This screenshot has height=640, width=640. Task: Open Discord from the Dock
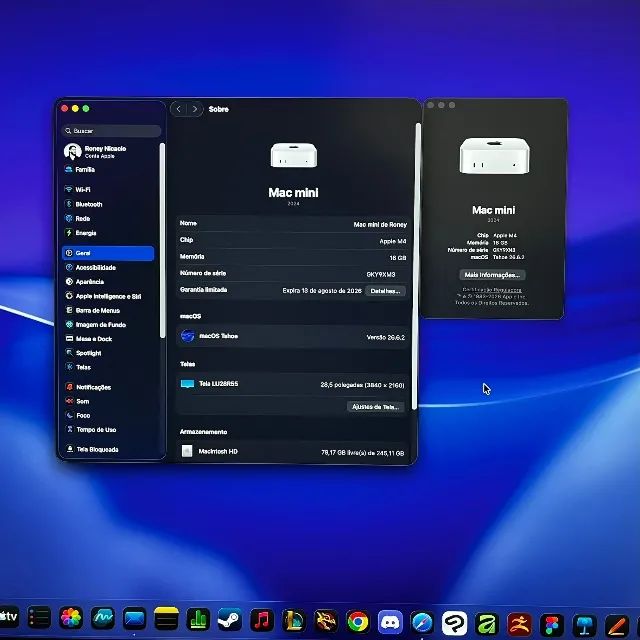(x=390, y=622)
